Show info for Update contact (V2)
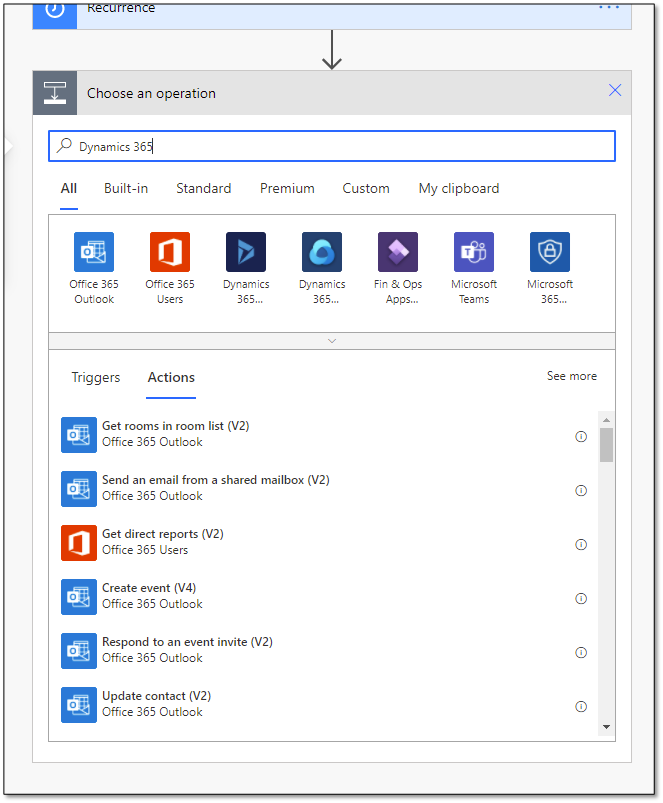The height and width of the screenshot is (803, 663). point(581,707)
